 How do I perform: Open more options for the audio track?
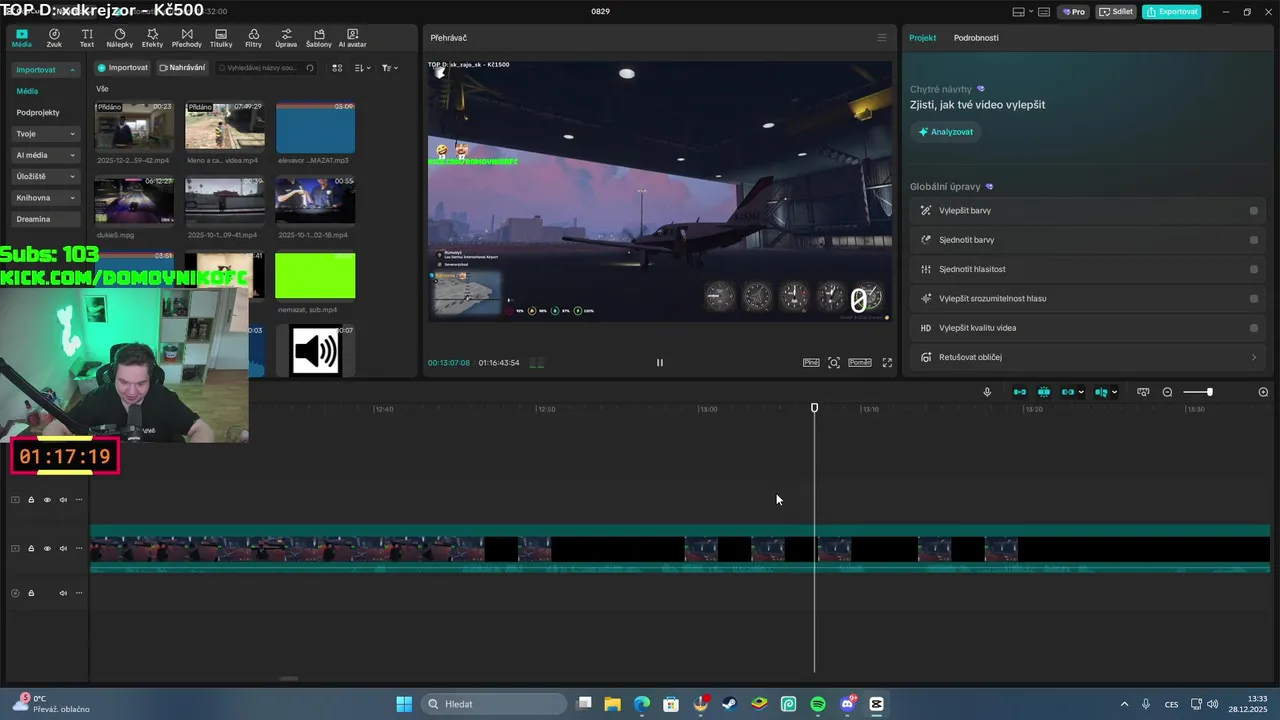79,593
